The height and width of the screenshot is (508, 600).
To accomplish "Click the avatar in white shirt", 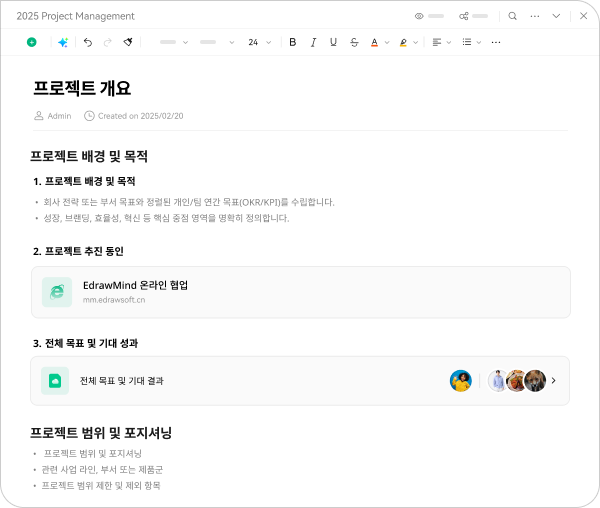I will [x=497, y=381].
